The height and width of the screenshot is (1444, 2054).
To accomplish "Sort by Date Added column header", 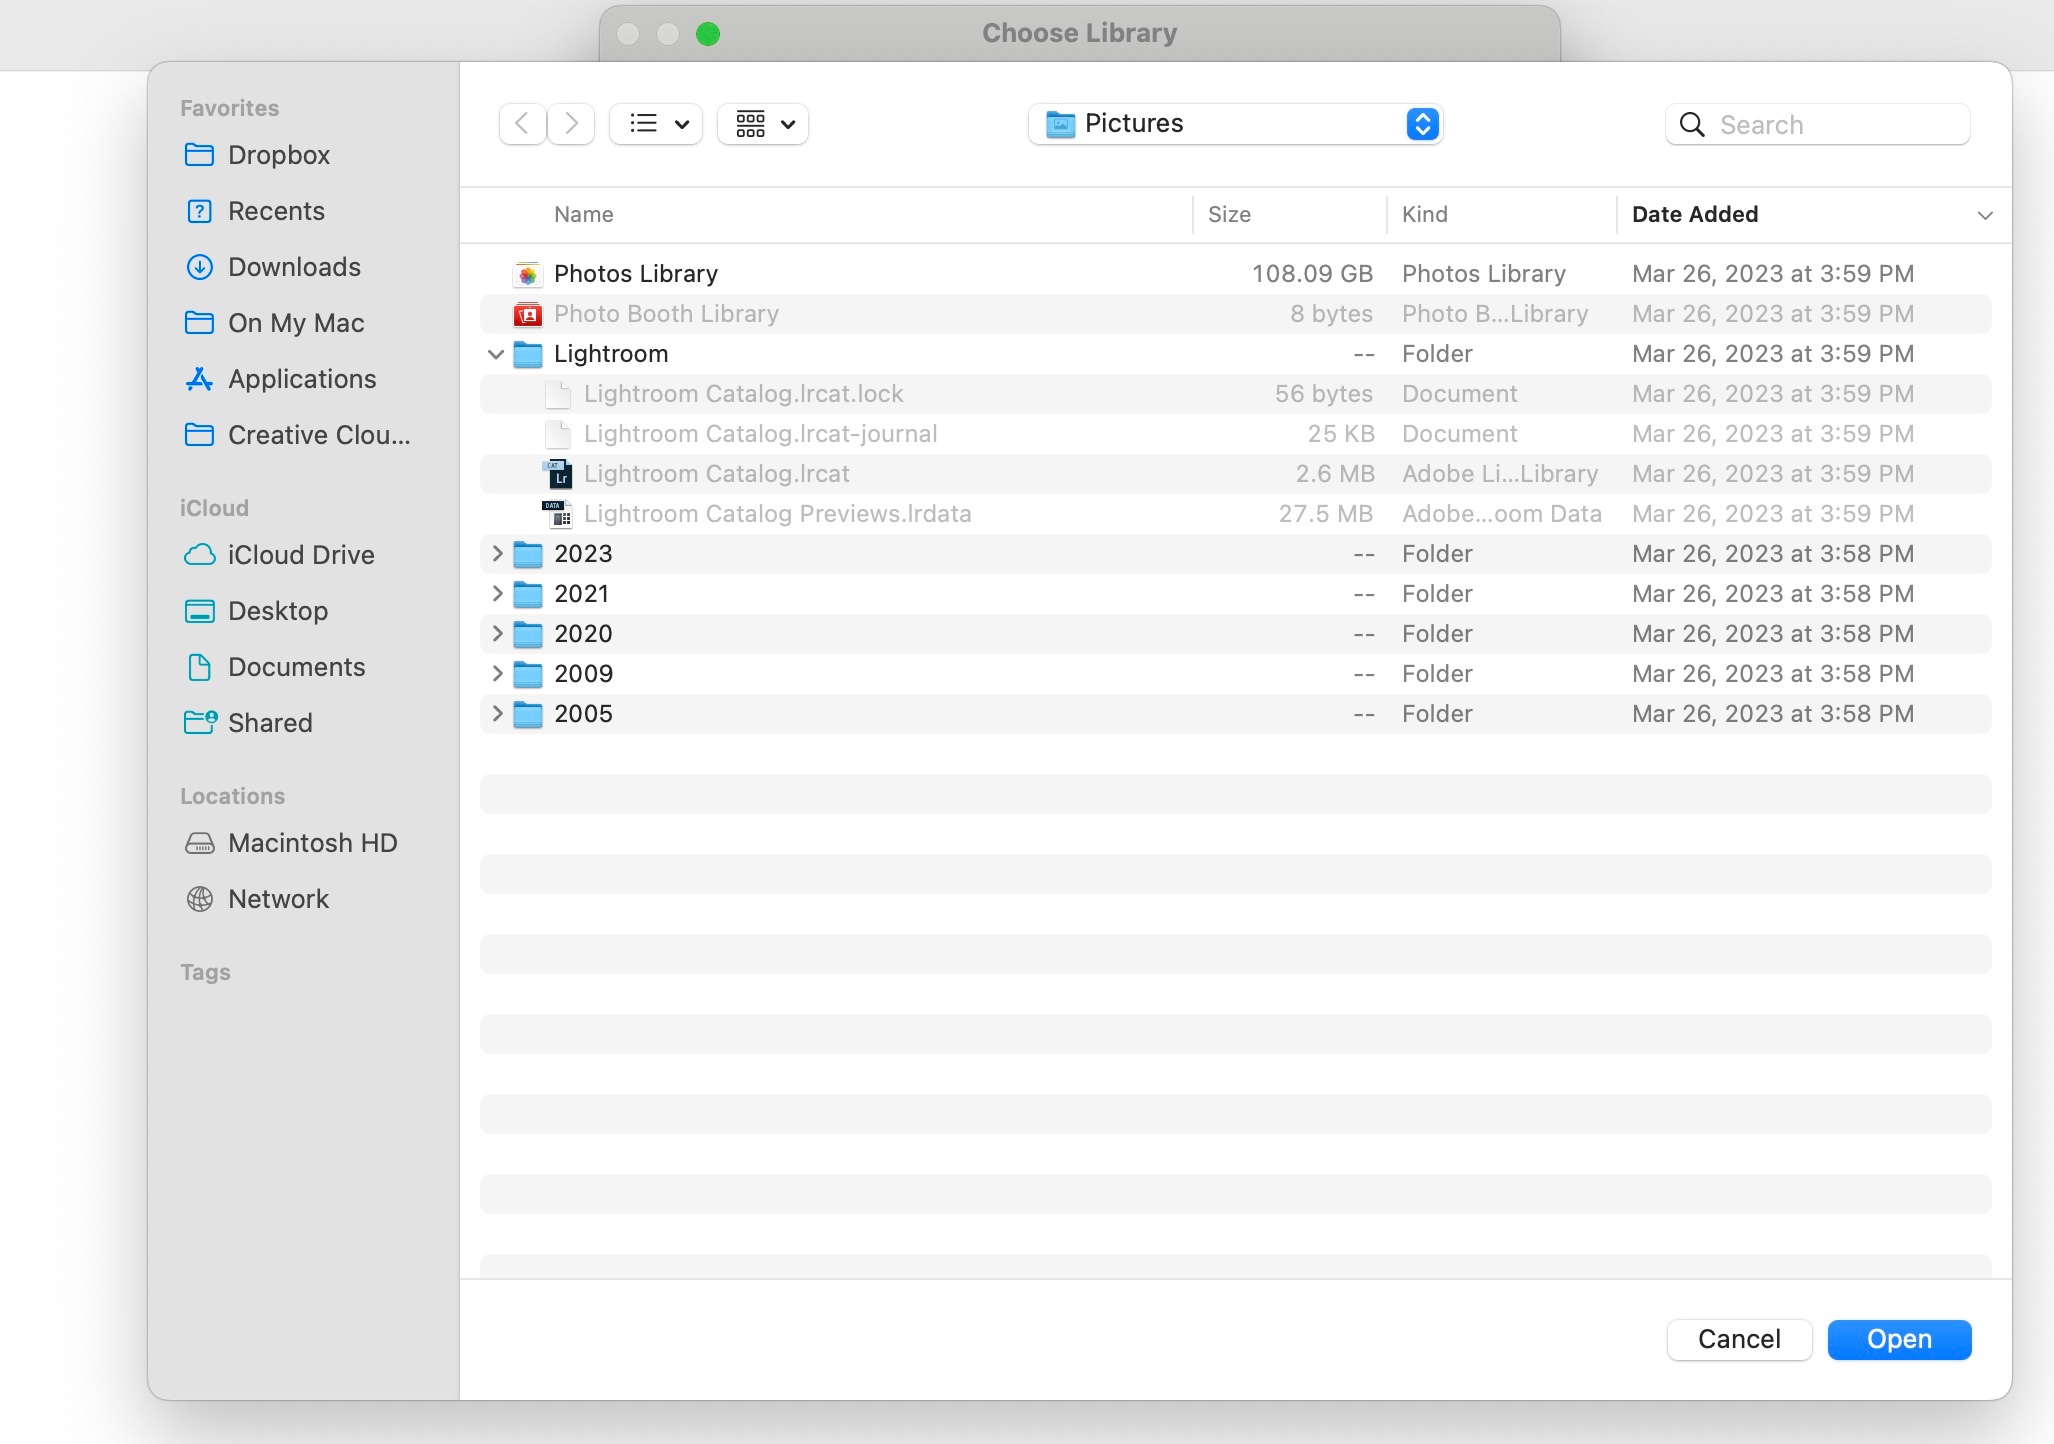I will (1695, 214).
